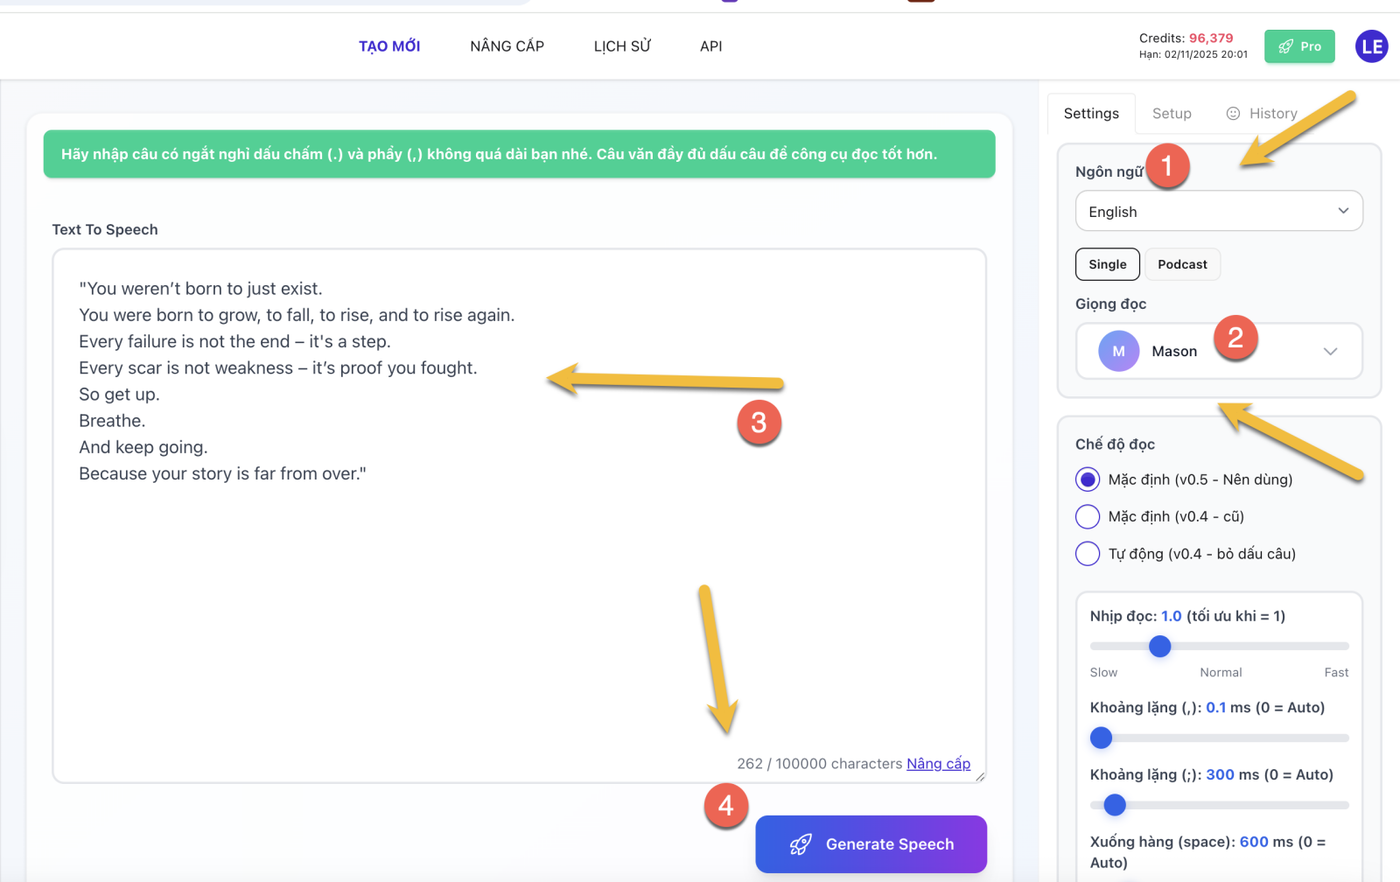Viewport: 1400px width, 882px height.
Task: Click the textarea resize handle
Action: click(x=980, y=776)
